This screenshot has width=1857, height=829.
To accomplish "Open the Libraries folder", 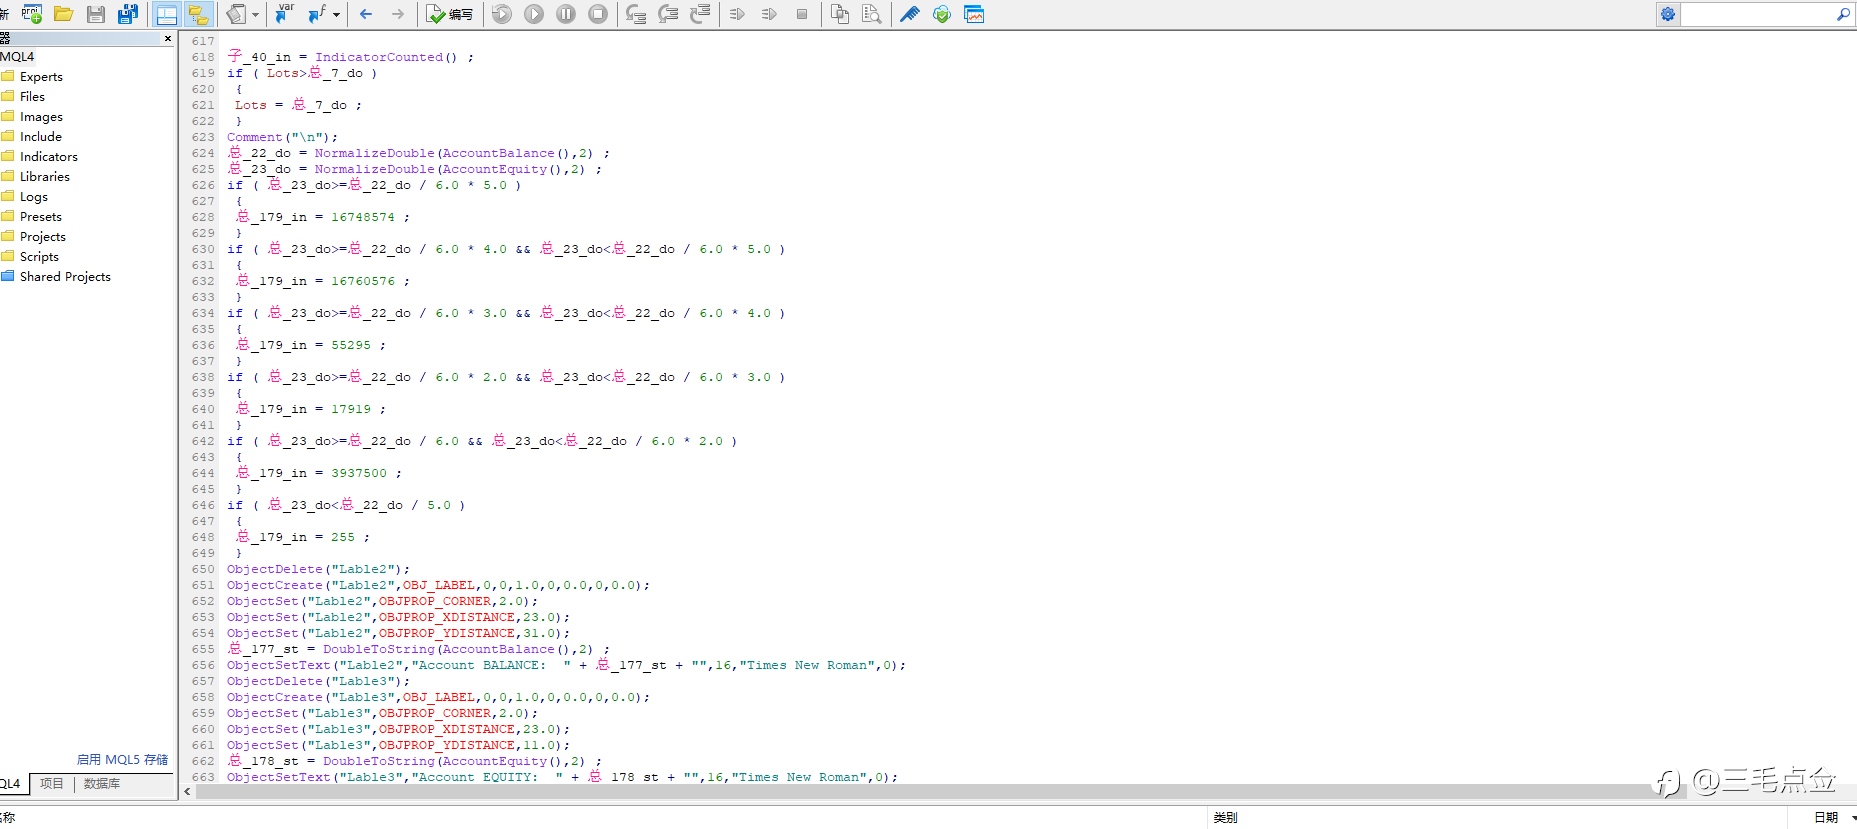I will coord(44,177).
